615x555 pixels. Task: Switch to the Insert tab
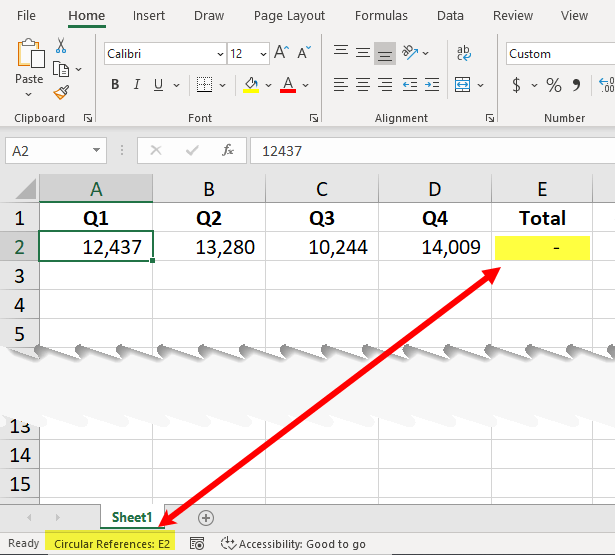(149, 16)
